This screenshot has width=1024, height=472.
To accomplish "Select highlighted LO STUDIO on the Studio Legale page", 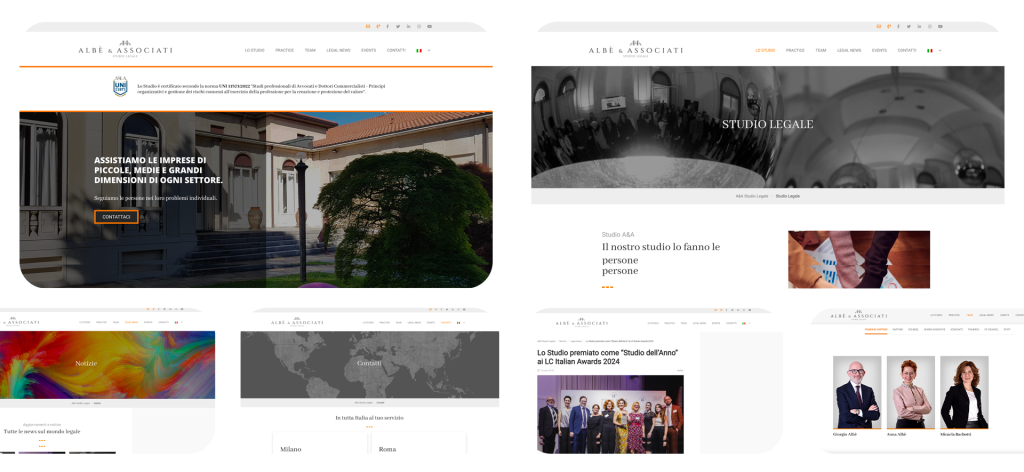I will [765, 50].
